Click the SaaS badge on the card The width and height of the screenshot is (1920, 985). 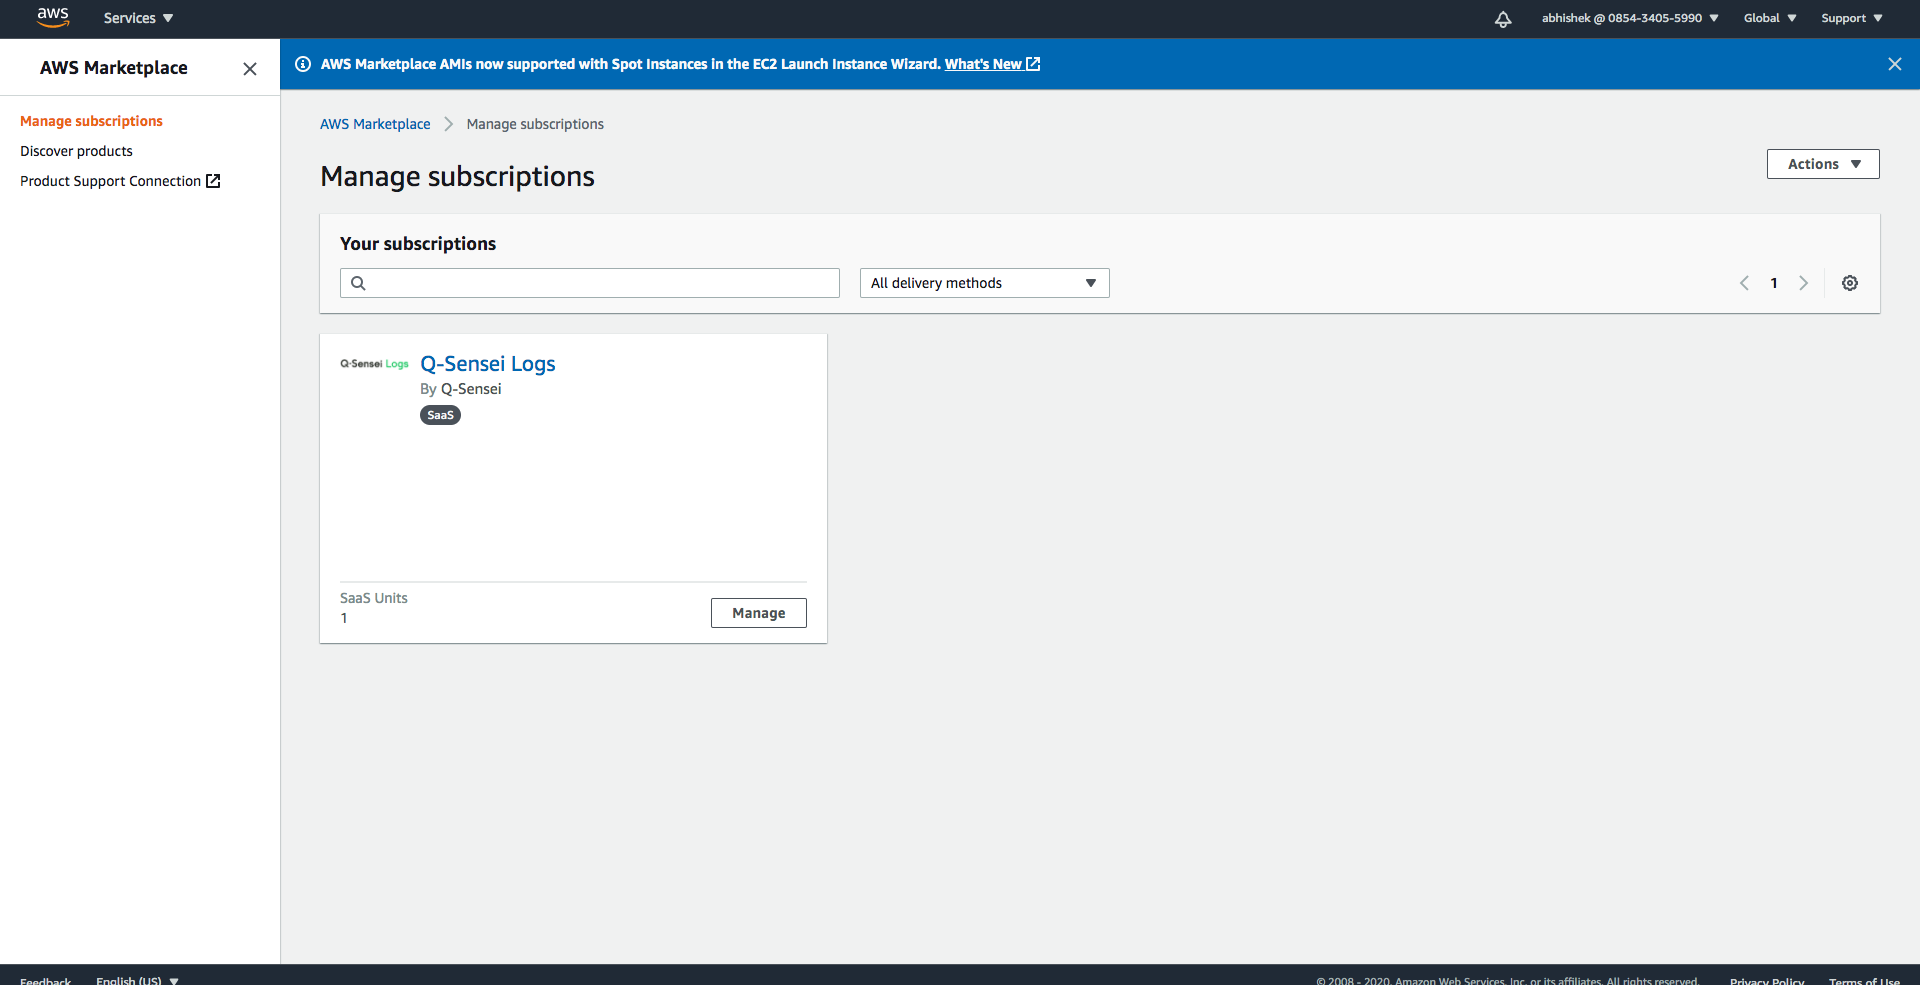tap(440, 415)
